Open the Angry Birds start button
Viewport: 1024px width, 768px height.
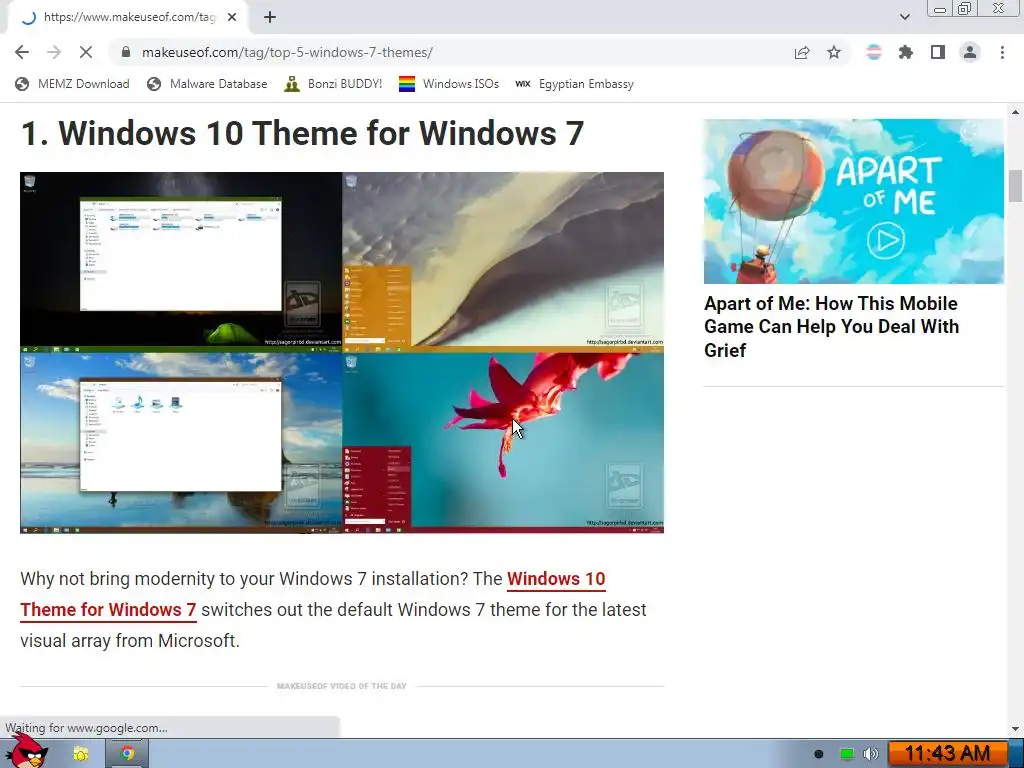(27, 752)
